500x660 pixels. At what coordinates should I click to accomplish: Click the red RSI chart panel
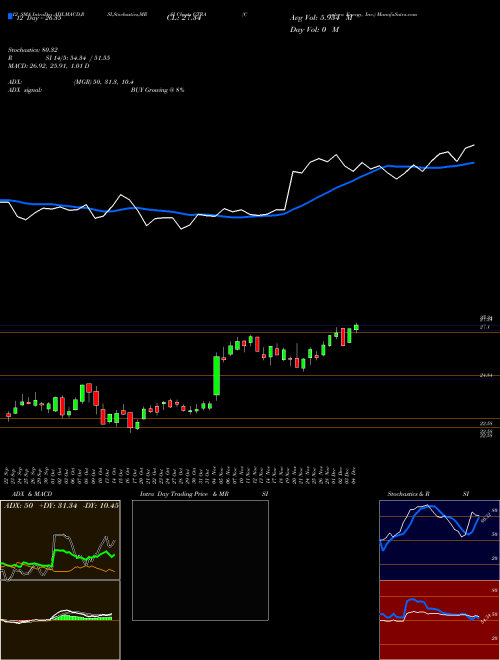(439, 620)
